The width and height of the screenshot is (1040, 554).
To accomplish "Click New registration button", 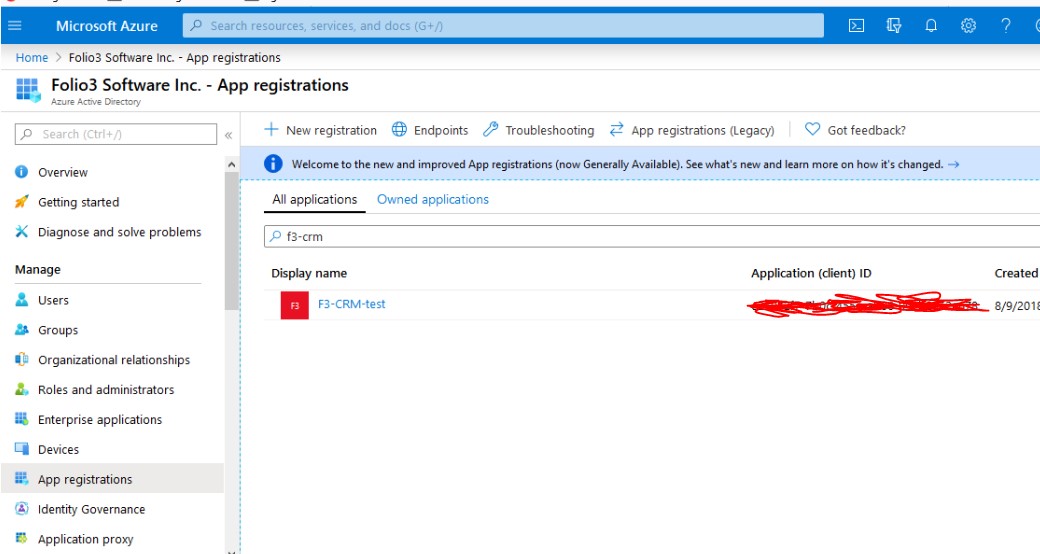I will point(320,130).
